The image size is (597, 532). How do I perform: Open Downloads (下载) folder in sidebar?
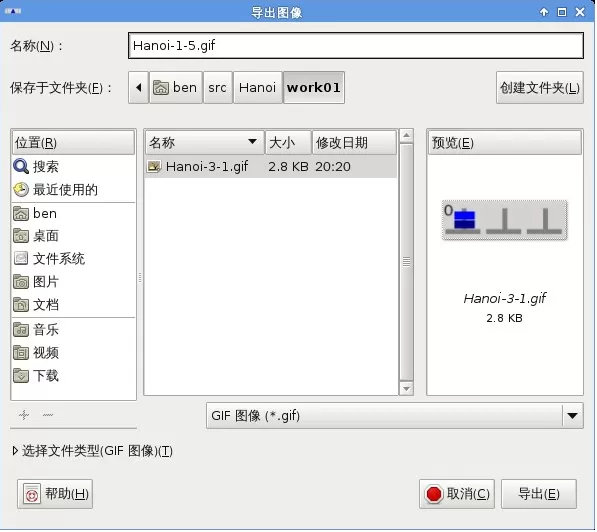click(73, 376)
